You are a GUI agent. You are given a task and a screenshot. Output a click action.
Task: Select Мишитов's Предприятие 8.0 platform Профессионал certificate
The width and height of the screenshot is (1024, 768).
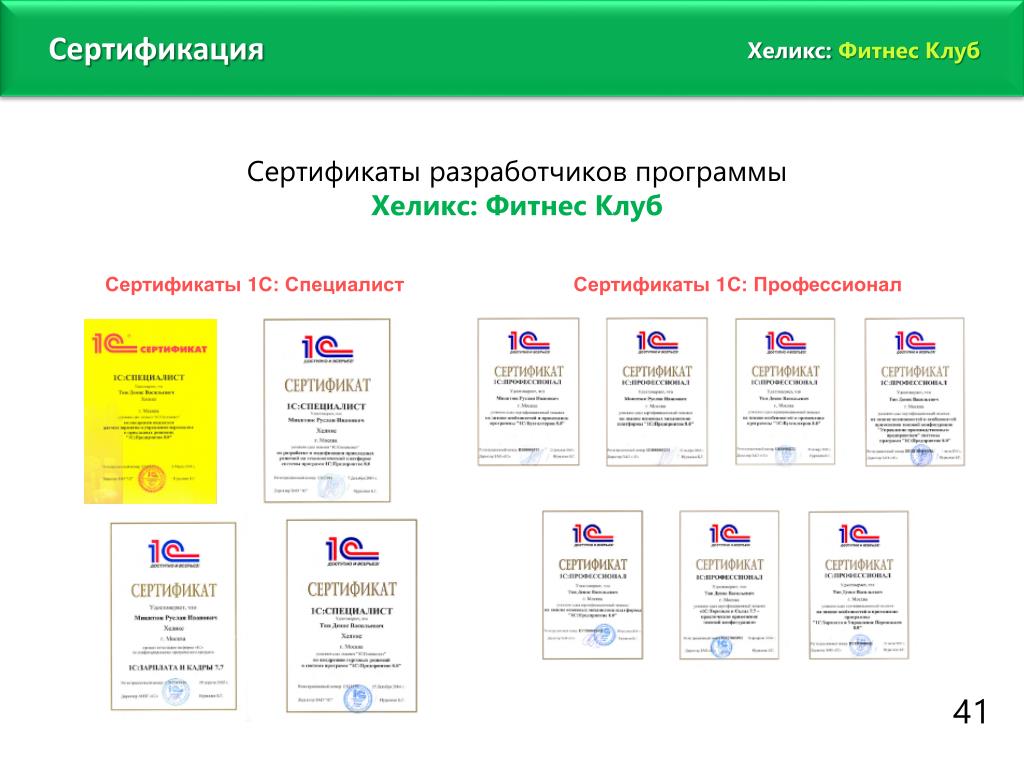pyautogui.click(x=657, y=391)
